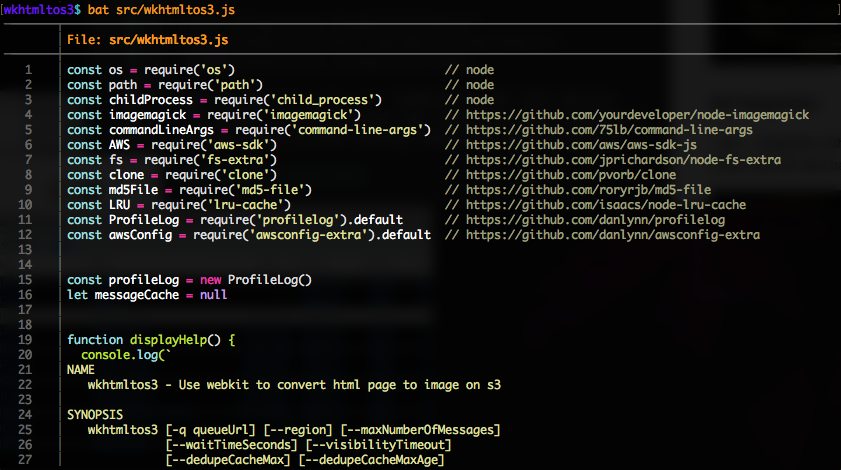Click the '[--waitTimeSeconds]' option text

pyautogui.click(x=231, y=445)
